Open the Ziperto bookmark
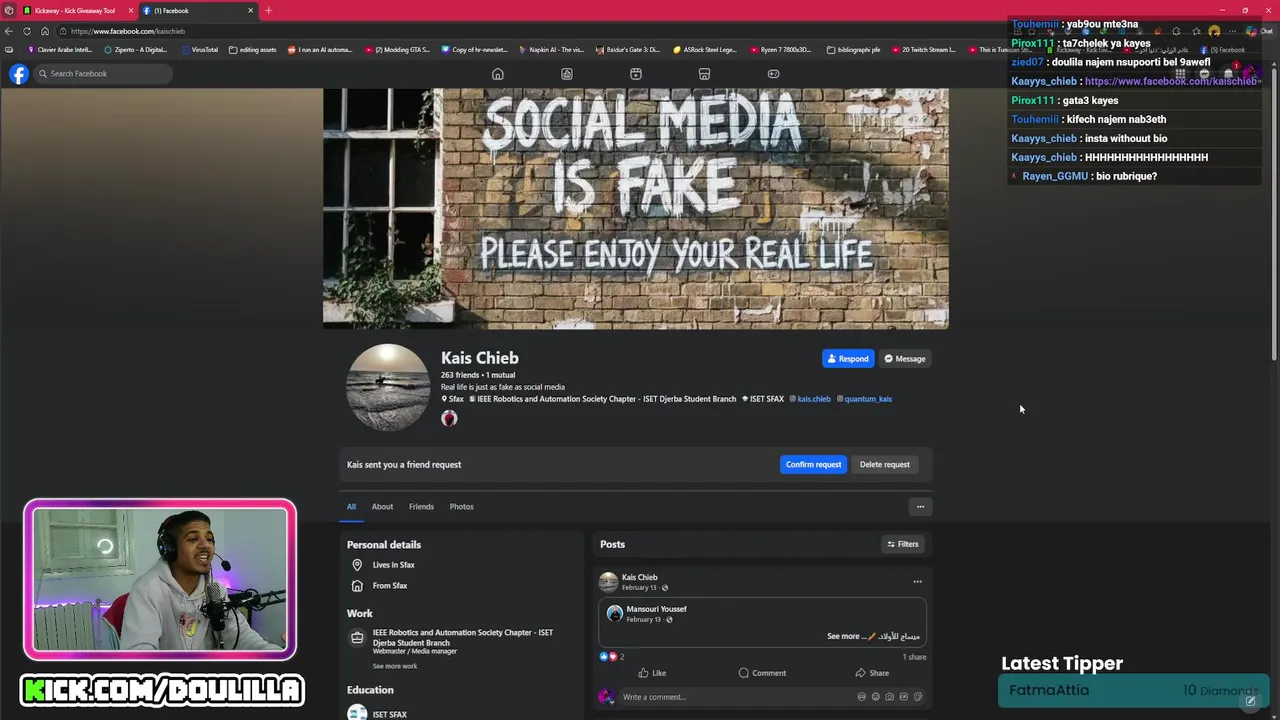 (136, 50)
